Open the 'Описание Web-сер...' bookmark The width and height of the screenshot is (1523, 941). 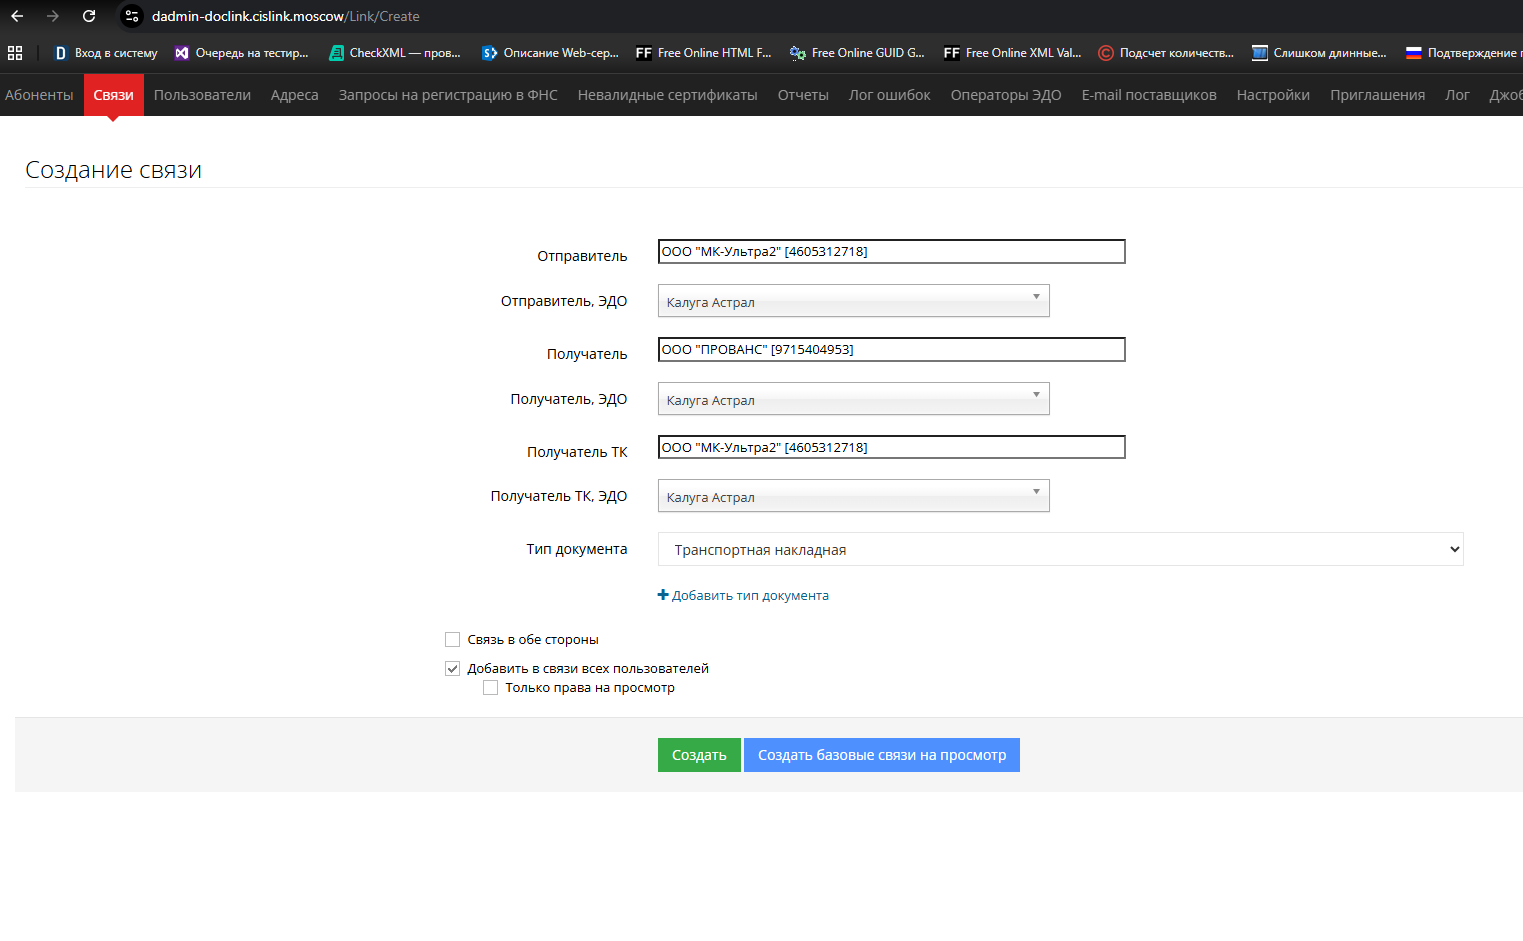coord(550,53)
